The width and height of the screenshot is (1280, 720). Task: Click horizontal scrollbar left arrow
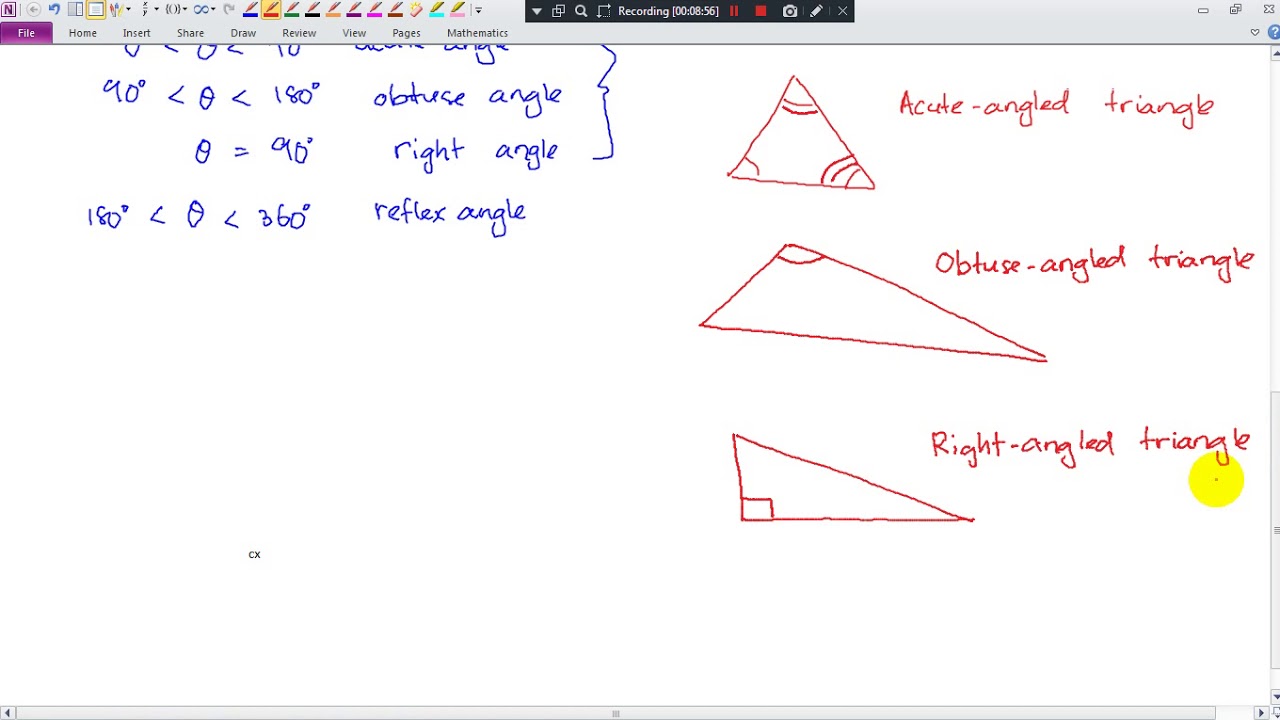point(8,713)
